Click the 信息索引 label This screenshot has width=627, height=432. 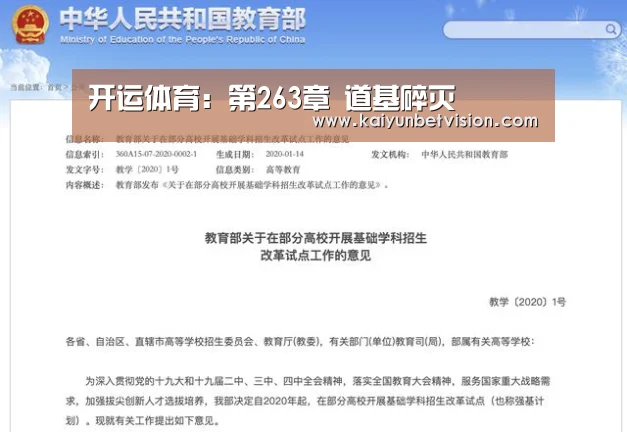coord(85,154)
